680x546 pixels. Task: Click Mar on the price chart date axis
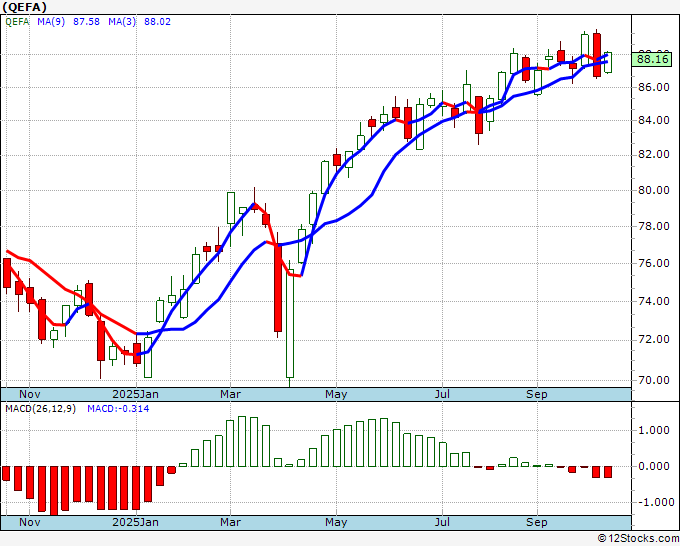coord(230,394)
